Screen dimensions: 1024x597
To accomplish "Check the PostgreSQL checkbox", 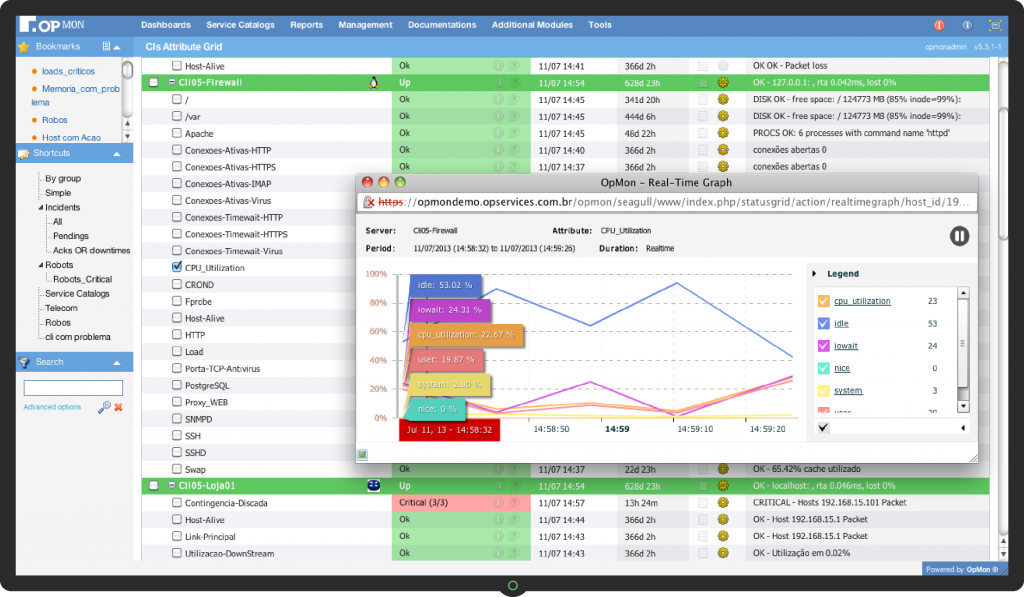I will click(177, 385).
